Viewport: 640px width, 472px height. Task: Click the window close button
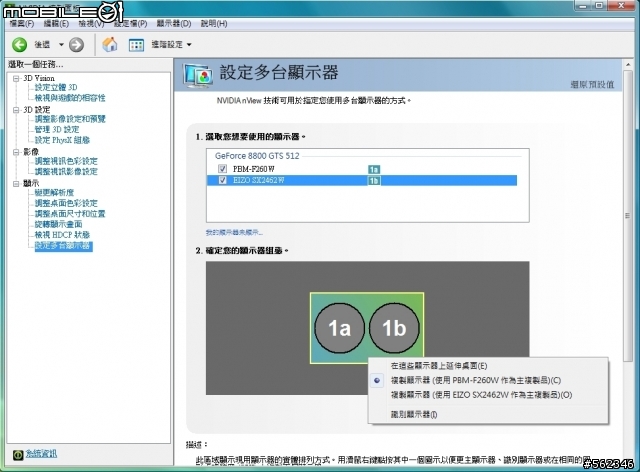click(x=621, y=5)
